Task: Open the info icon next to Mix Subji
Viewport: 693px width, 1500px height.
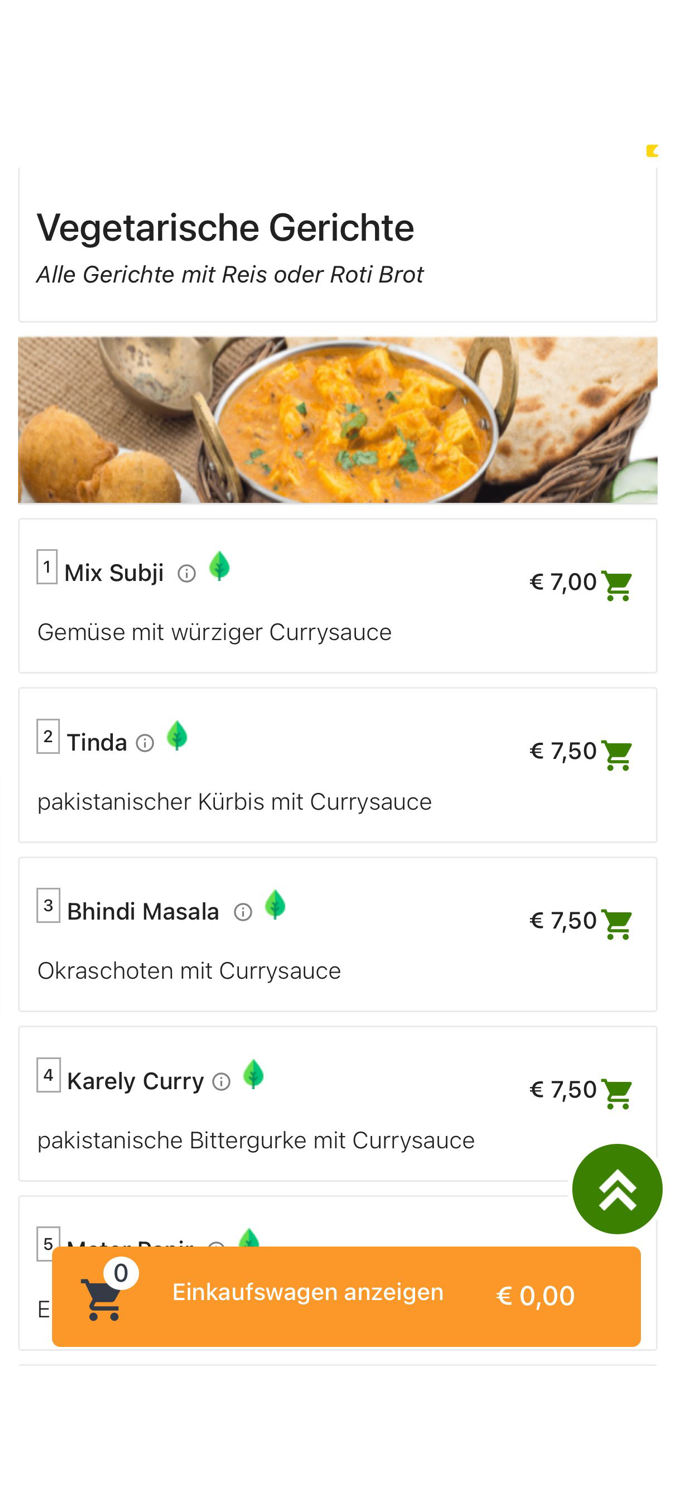Action: 186,573
